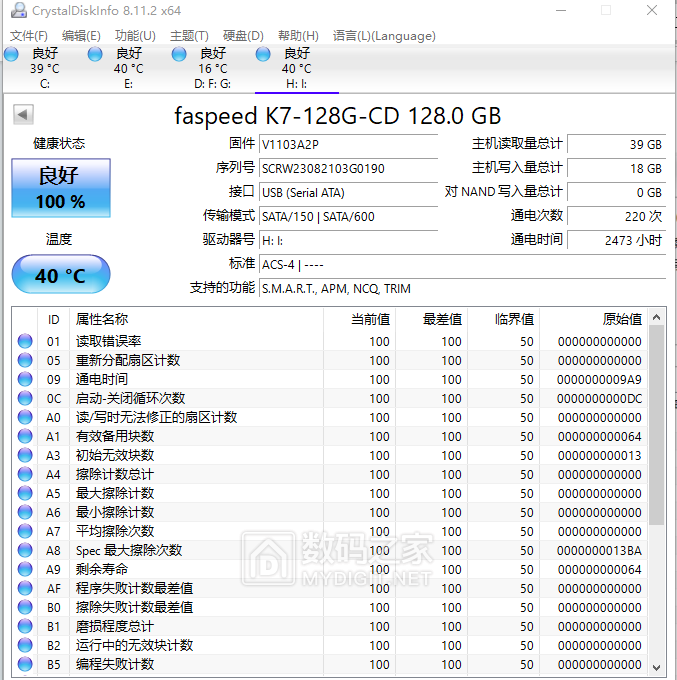The image size is (677, 680).
Task: Click the ID column header
Action: point(53,320)
